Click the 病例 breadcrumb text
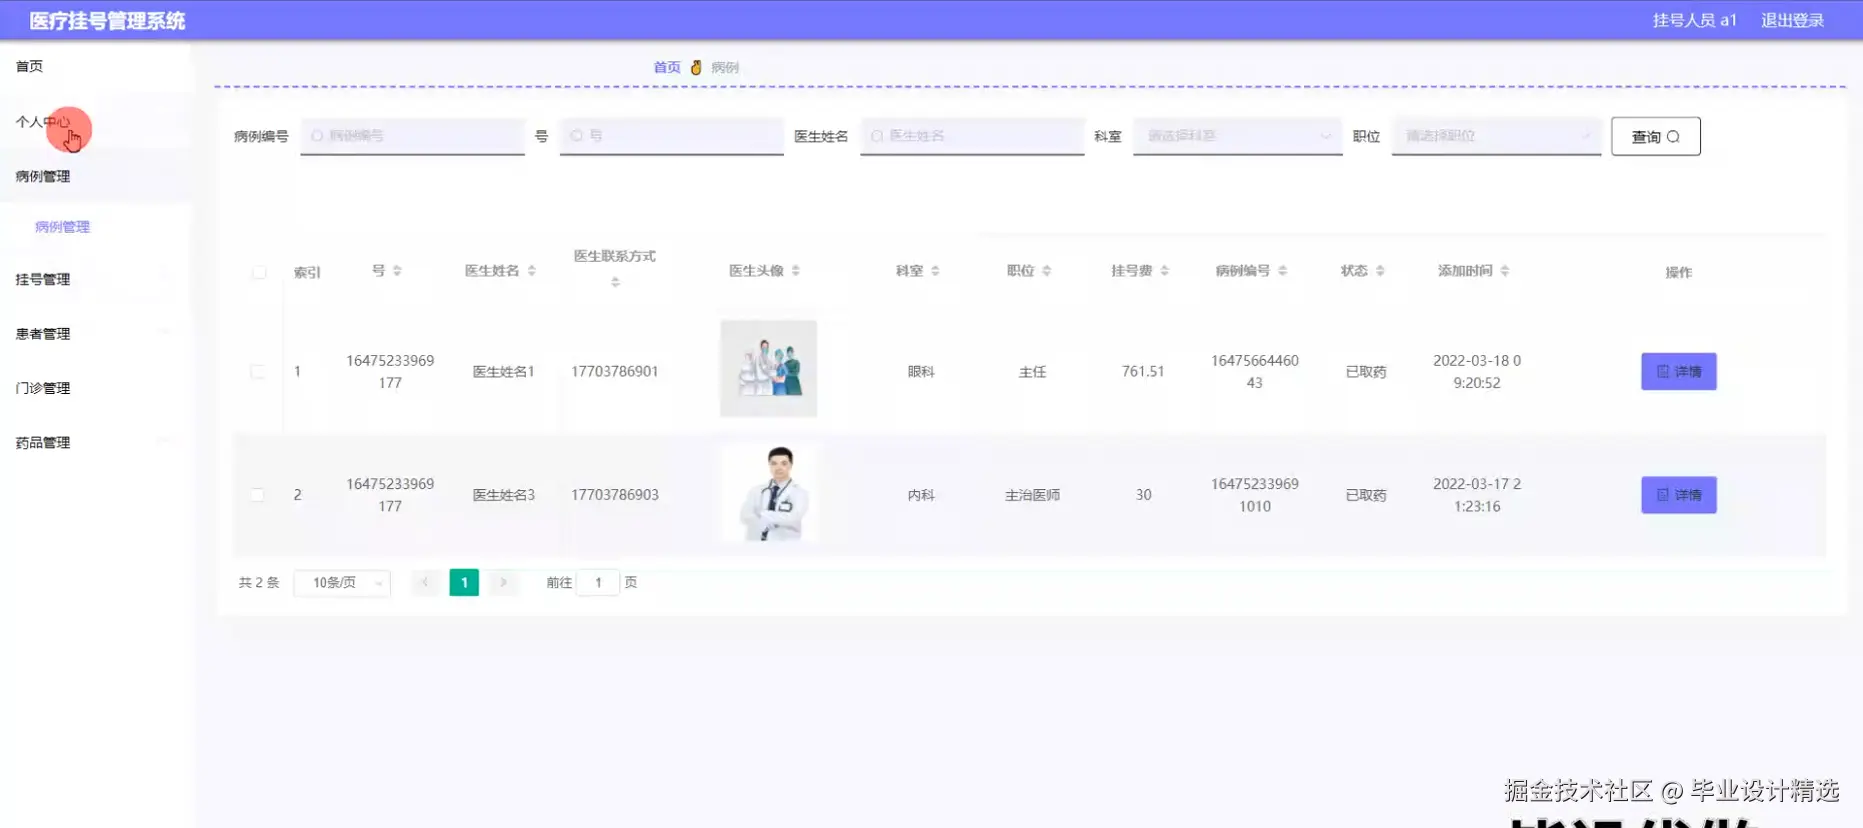Viewport: 1863px width, 828px height. [x=725, y=67]
